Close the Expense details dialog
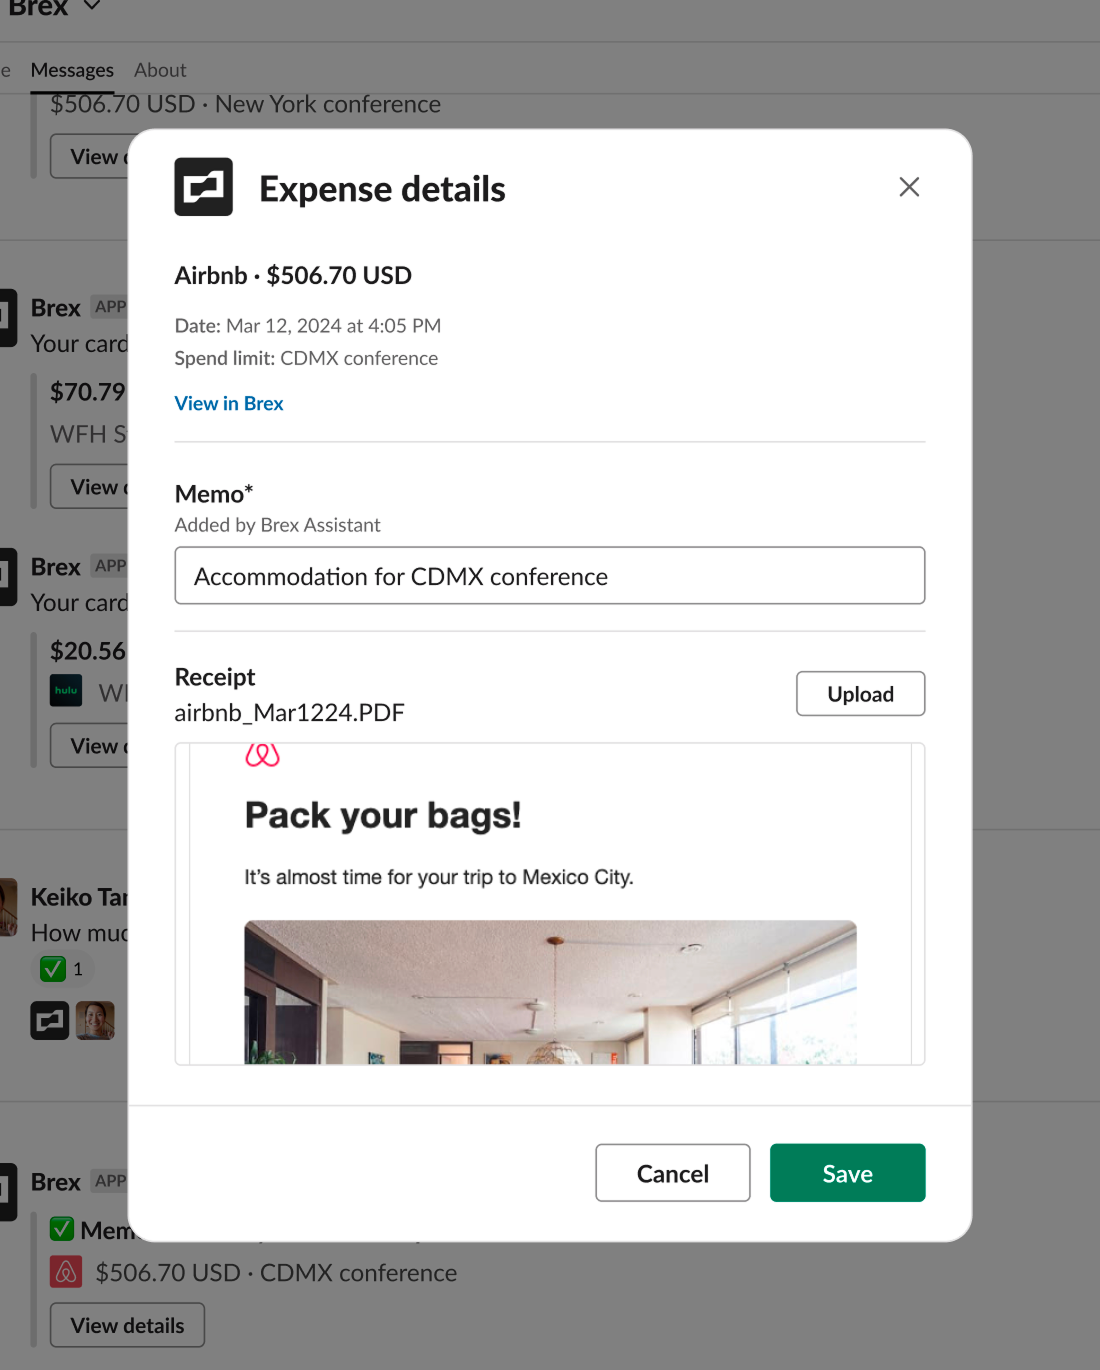 909,187
